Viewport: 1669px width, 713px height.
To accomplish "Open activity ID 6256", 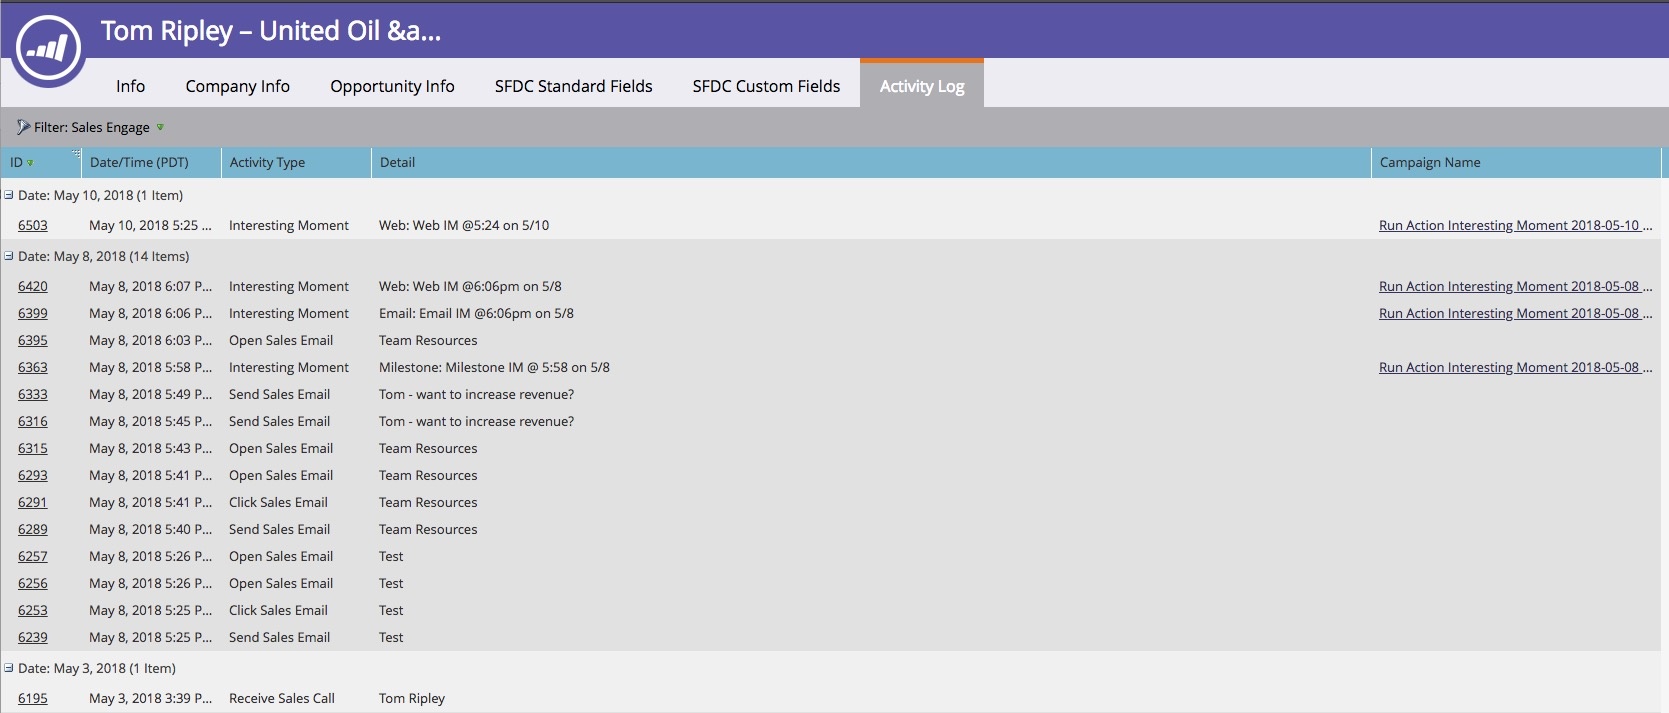I will (33, 583).
